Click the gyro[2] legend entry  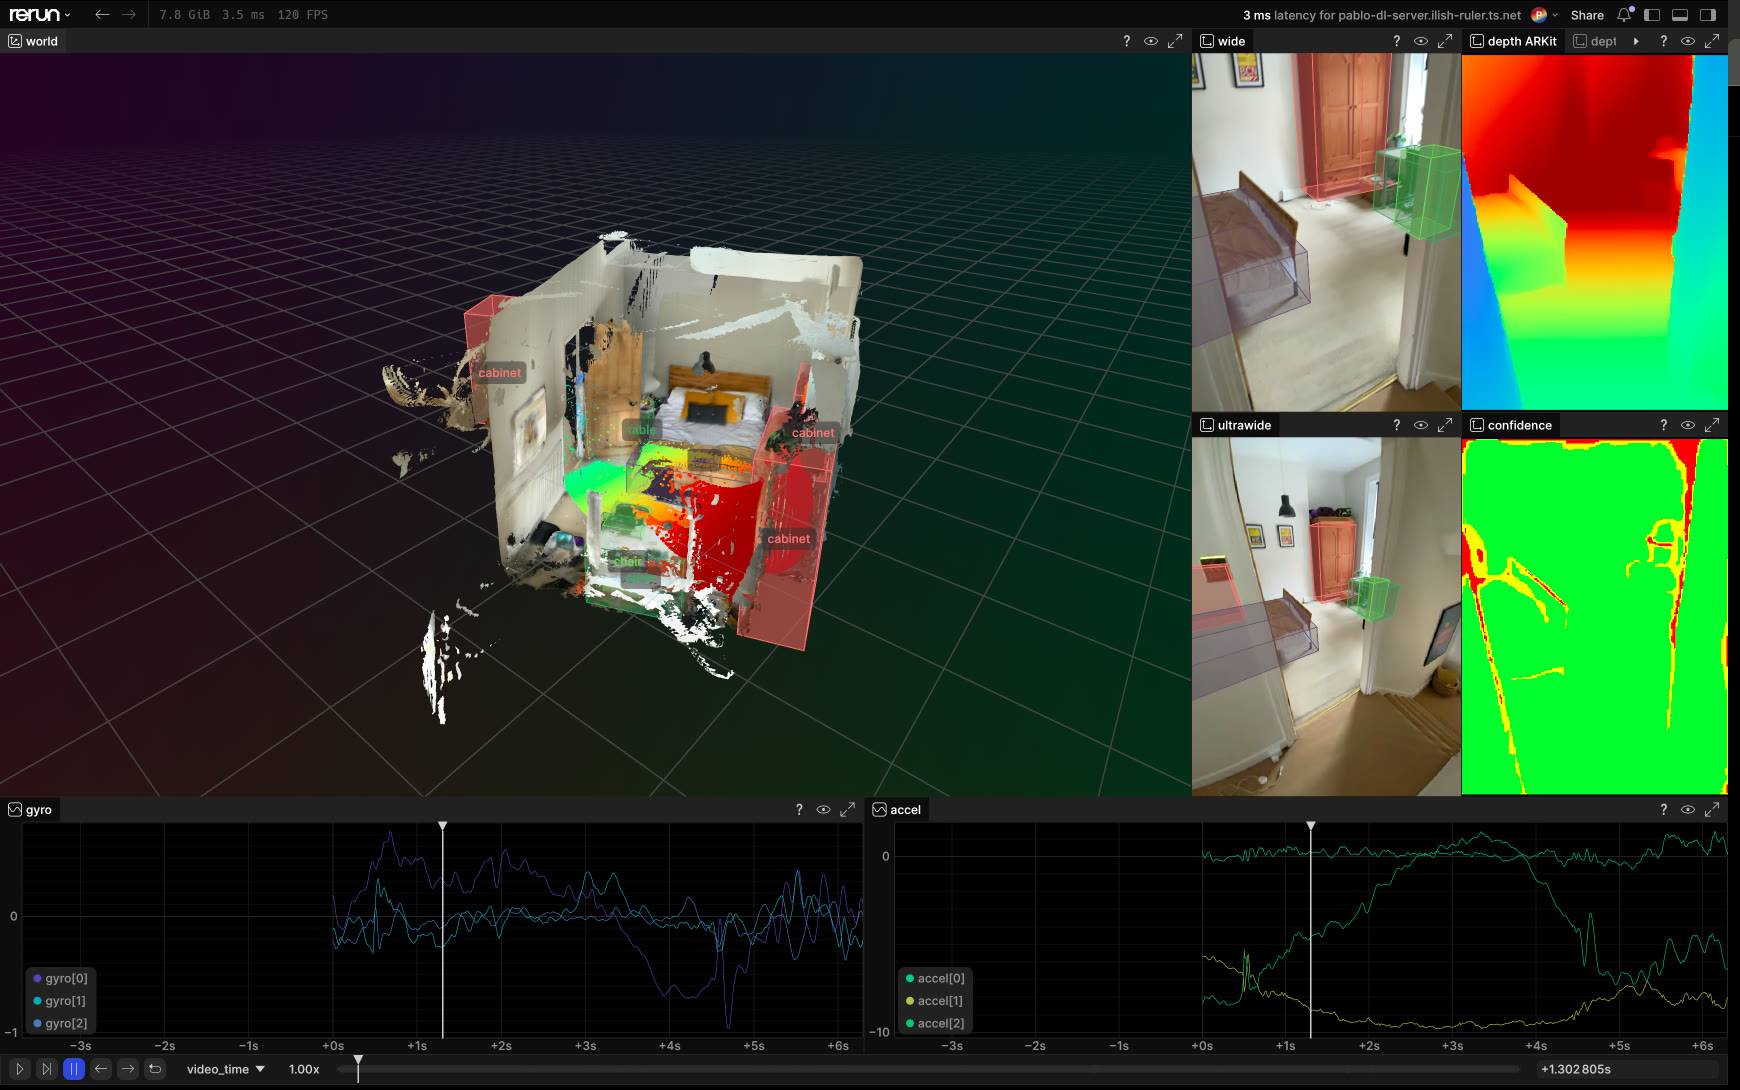point(60,1023)
